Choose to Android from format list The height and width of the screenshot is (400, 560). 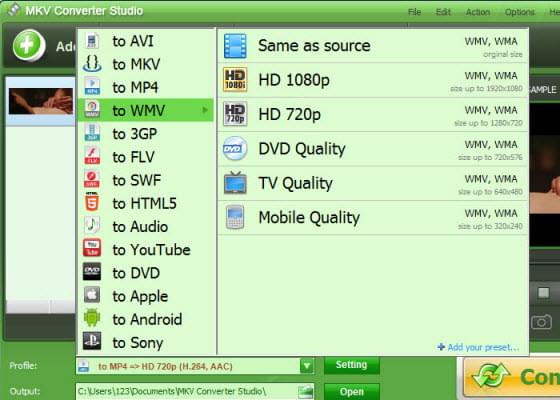click(x=146, y=319)
